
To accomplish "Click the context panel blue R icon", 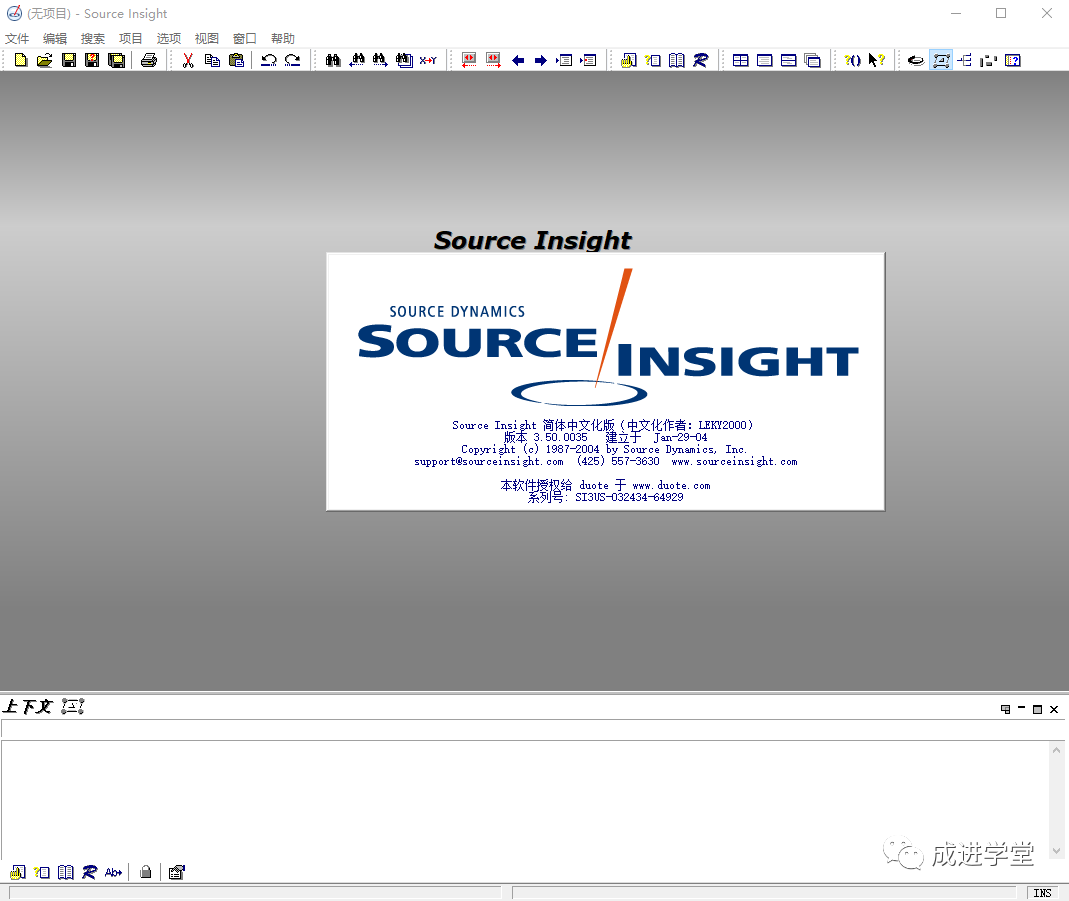I will [89, 872].
